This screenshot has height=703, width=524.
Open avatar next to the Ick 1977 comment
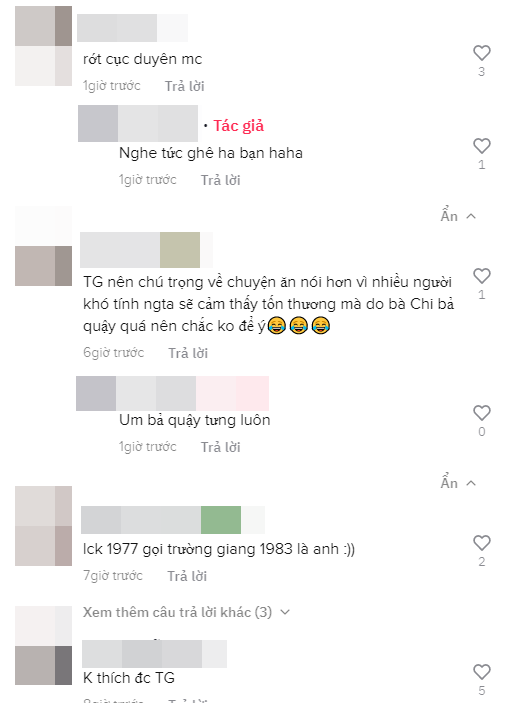point(43,526)
